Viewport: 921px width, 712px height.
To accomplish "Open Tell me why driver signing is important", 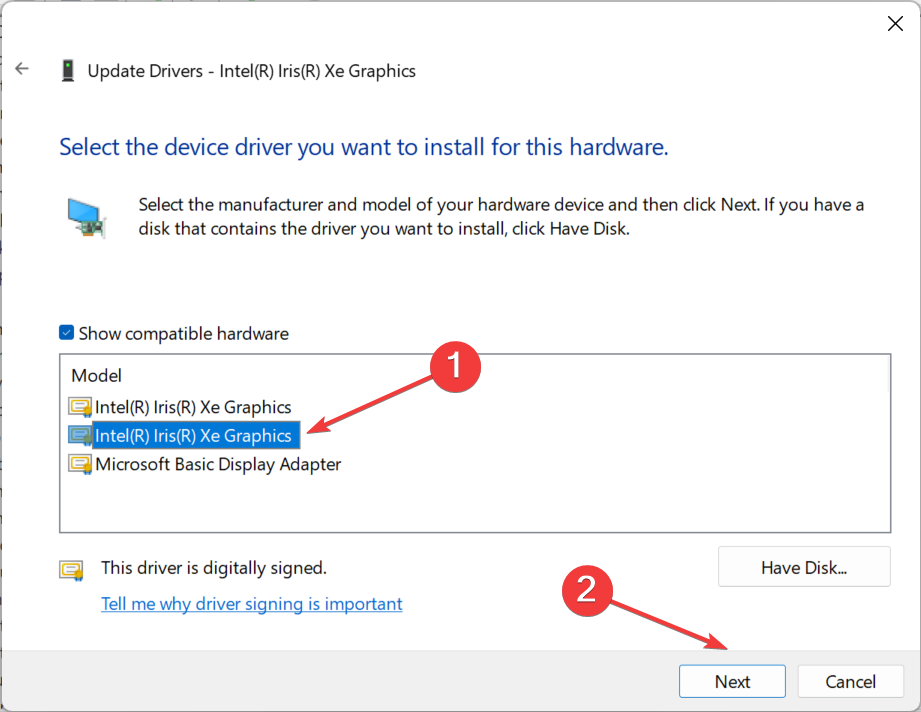I will point(251,604).
